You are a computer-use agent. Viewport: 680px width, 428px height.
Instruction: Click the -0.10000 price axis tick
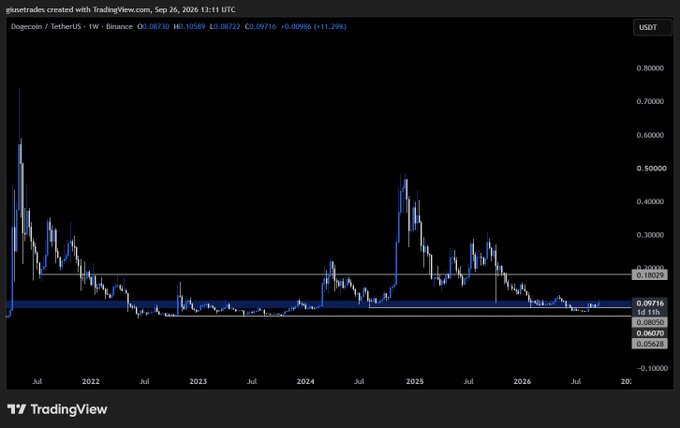coord(652,368)
